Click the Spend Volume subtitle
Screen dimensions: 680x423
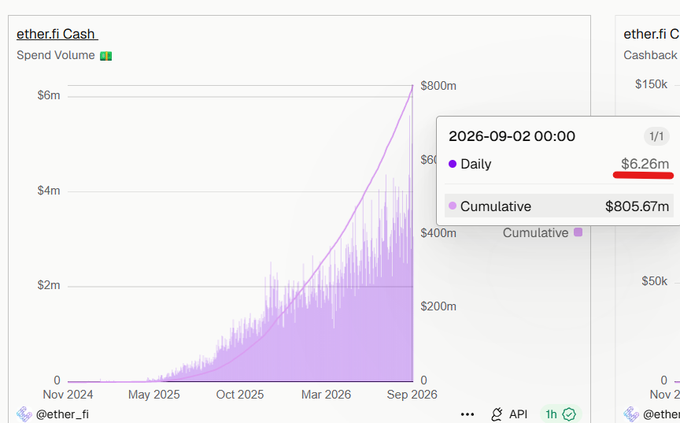(56, 56)
